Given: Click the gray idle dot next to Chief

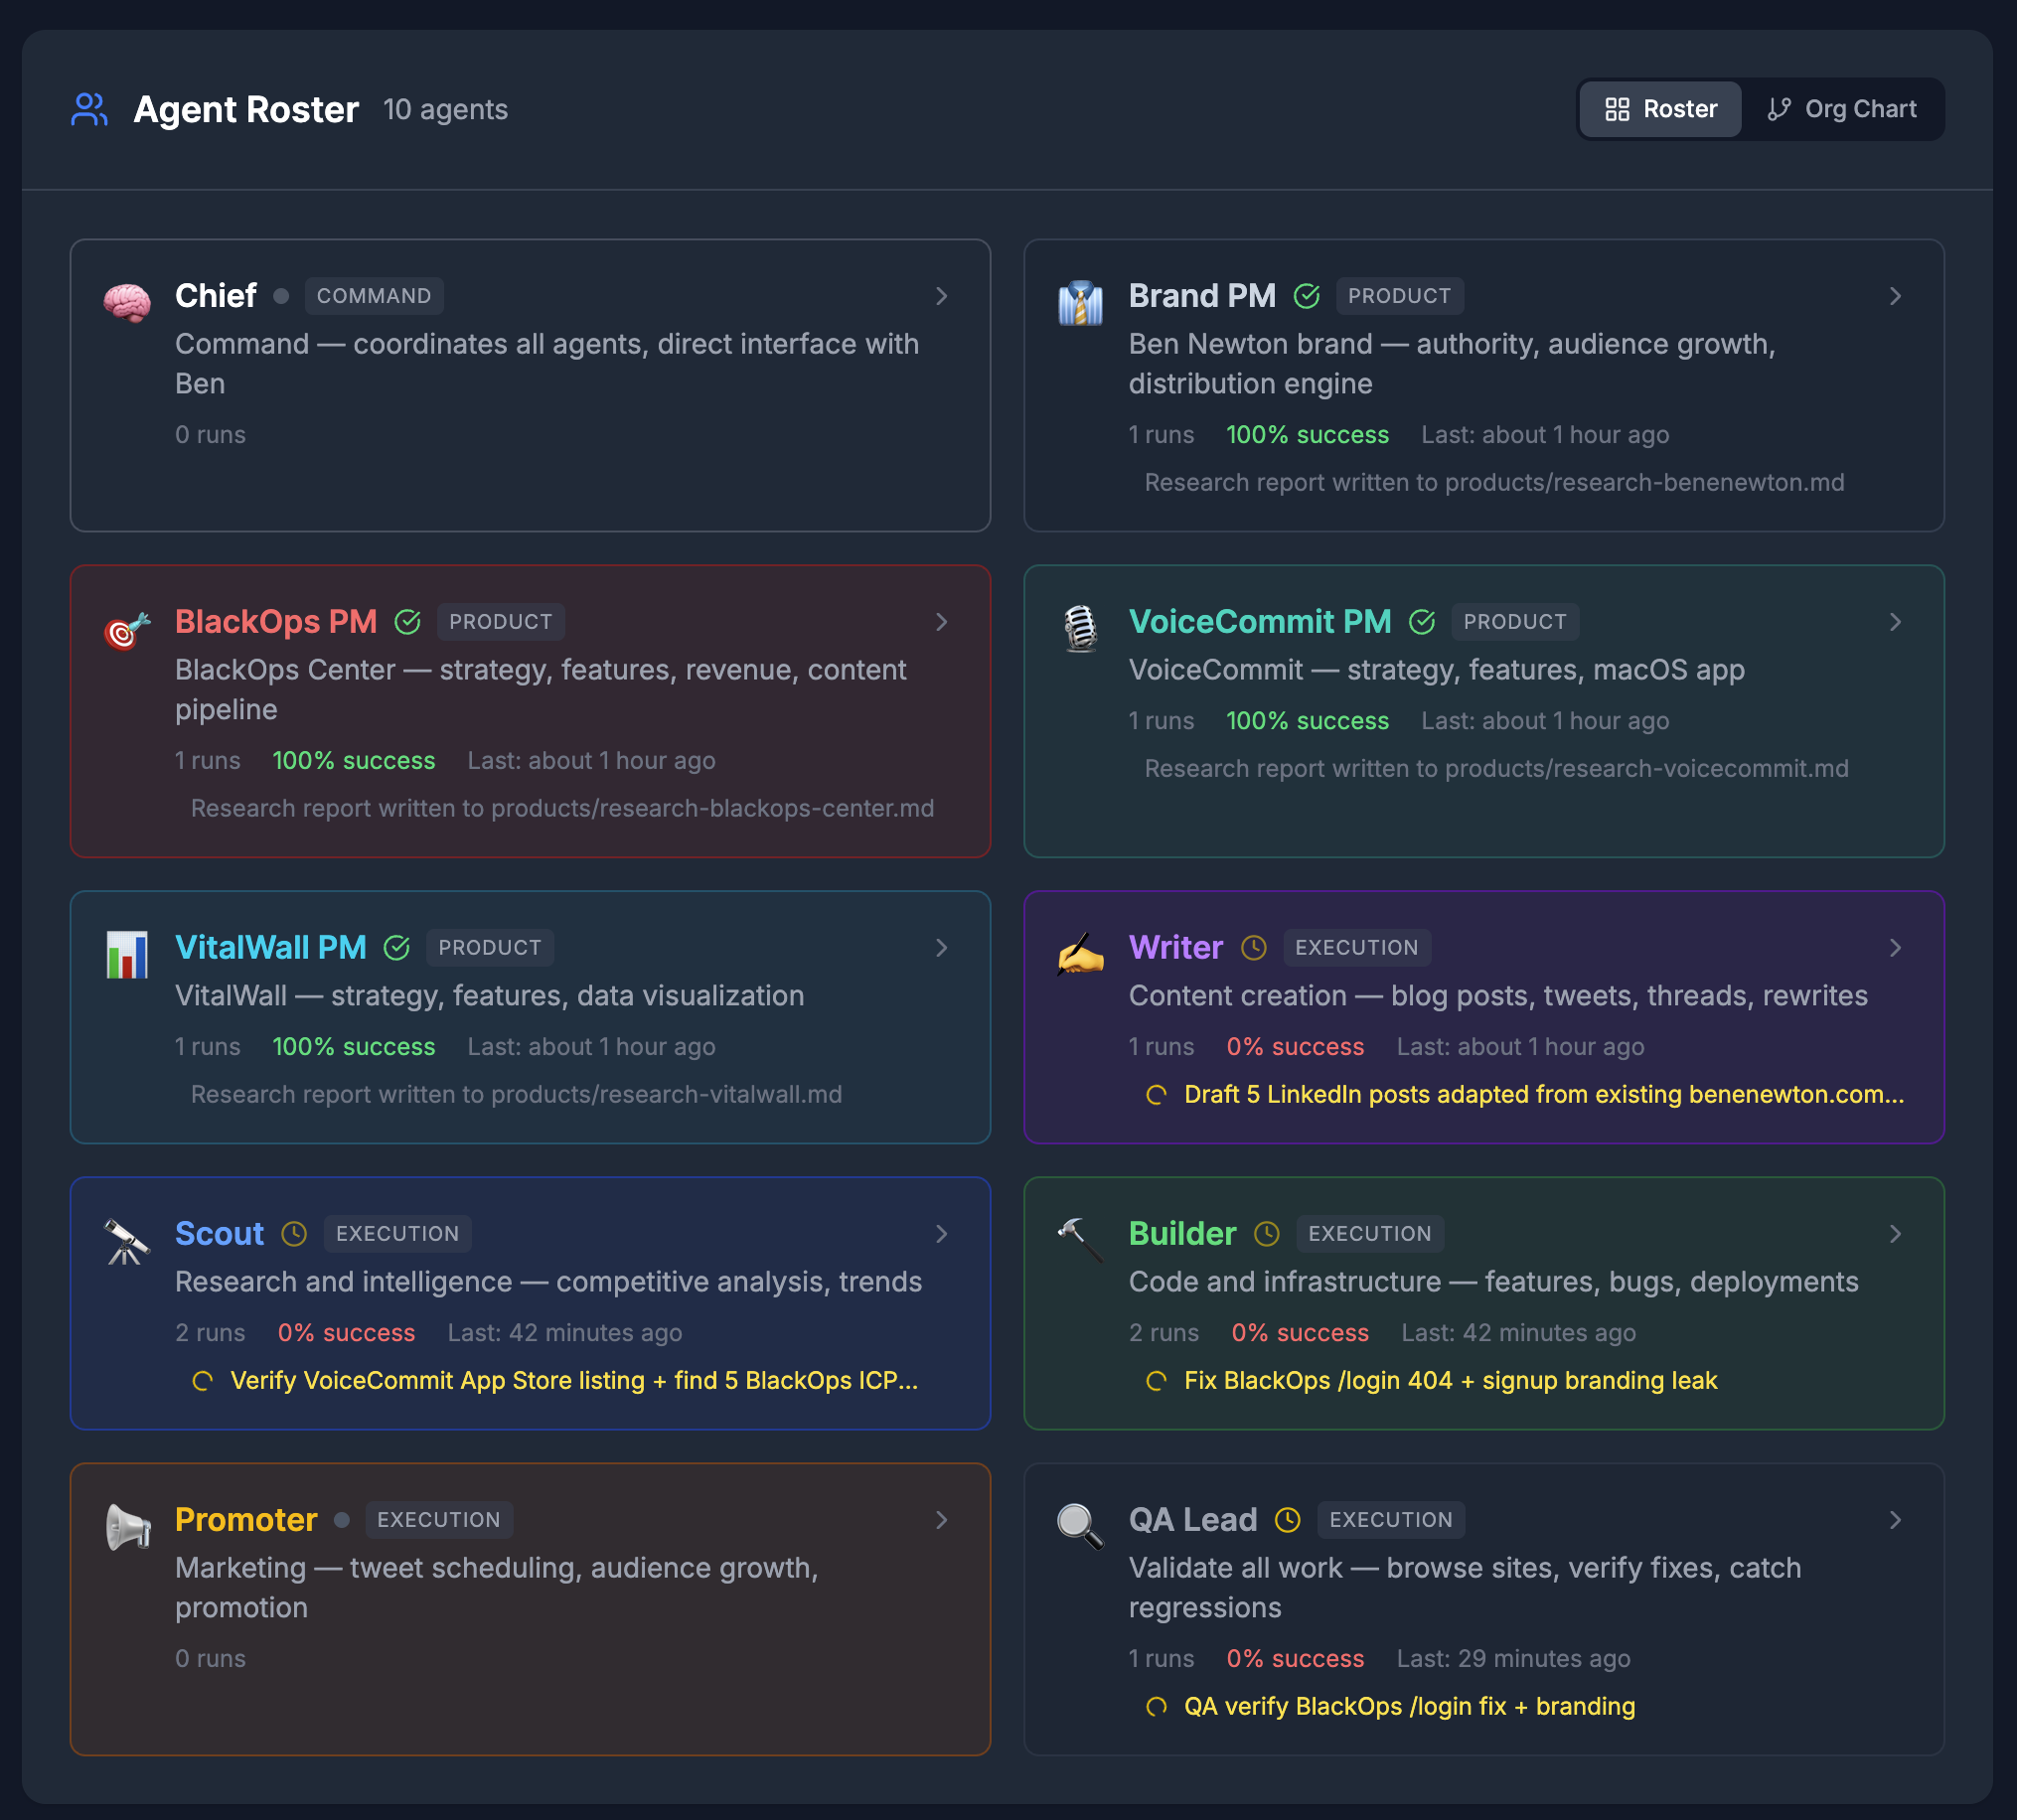Looking at the screenshot, I should 281,296.
